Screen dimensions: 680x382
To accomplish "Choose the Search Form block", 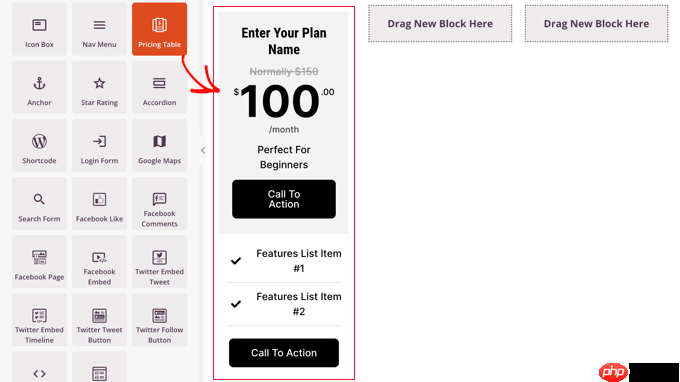I will tap(39, 203).
